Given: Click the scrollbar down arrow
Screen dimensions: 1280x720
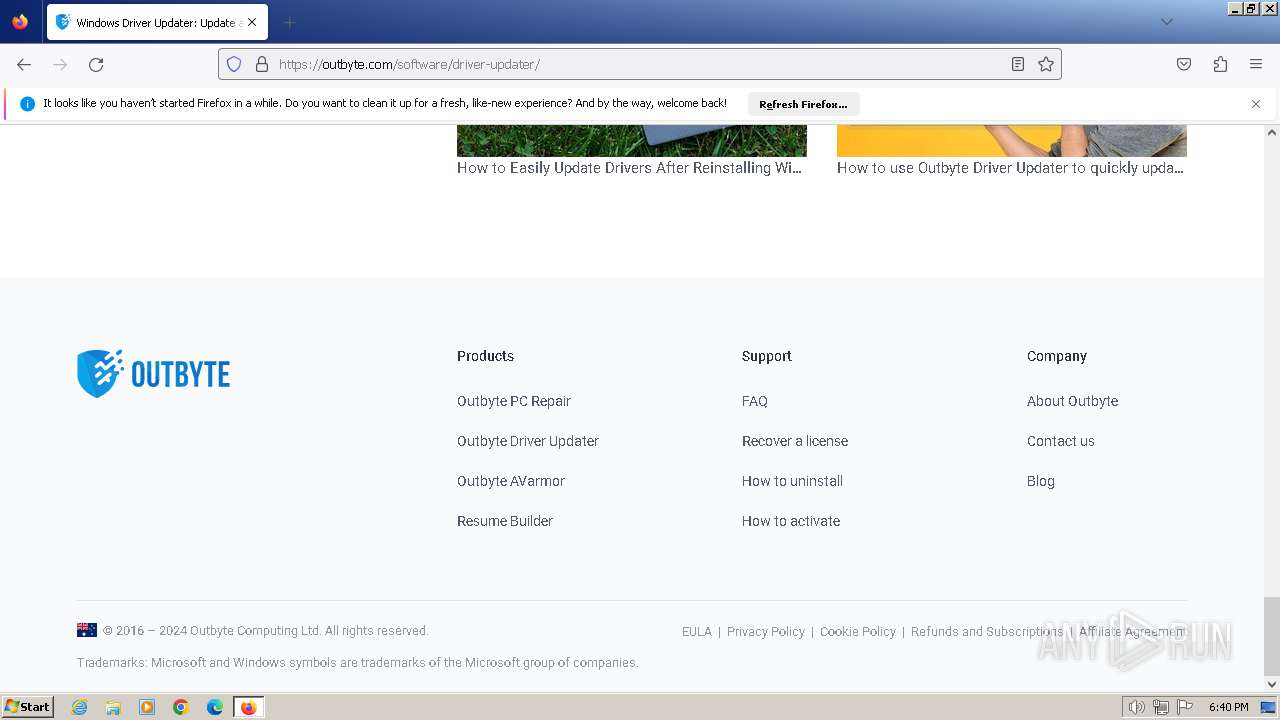Looking at the screenshot, I should tap(1272, 685).
